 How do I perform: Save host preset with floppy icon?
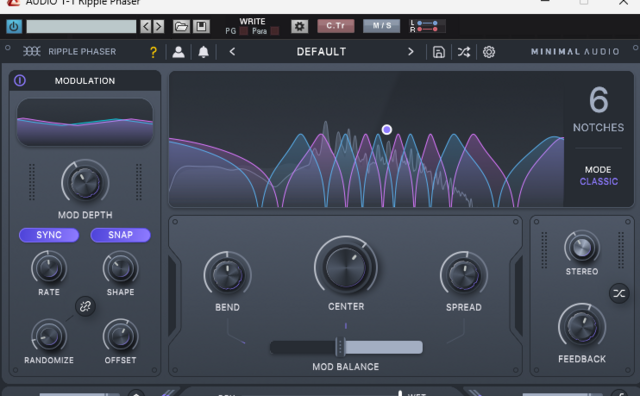click(x=201, y=27)
